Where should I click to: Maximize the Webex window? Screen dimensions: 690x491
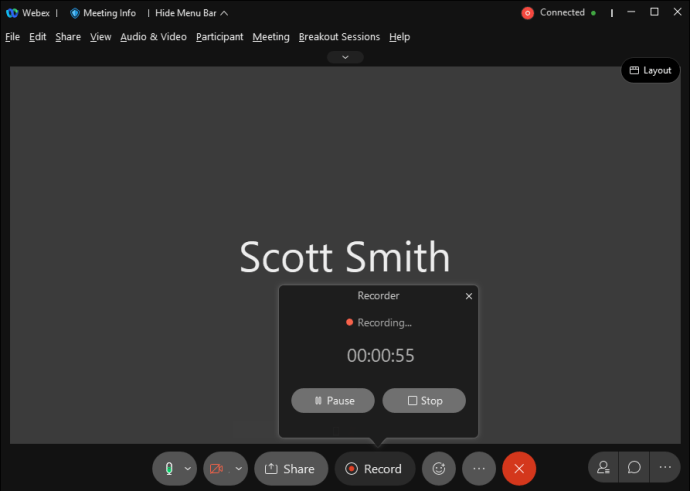[x=654, y=12]
